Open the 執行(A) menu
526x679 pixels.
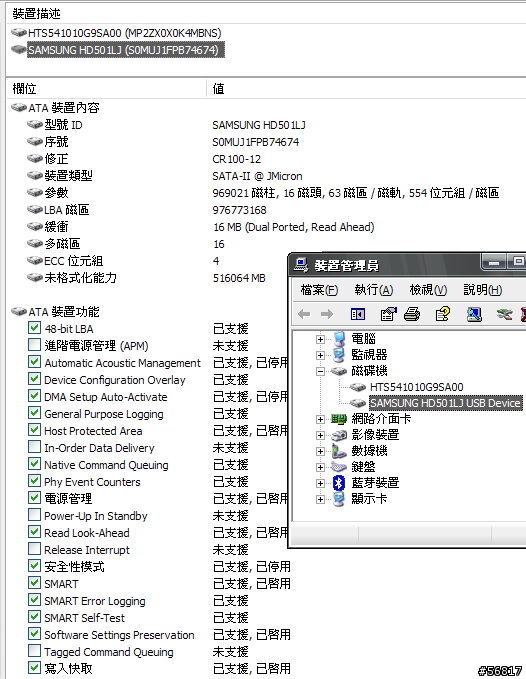[374, 290]
